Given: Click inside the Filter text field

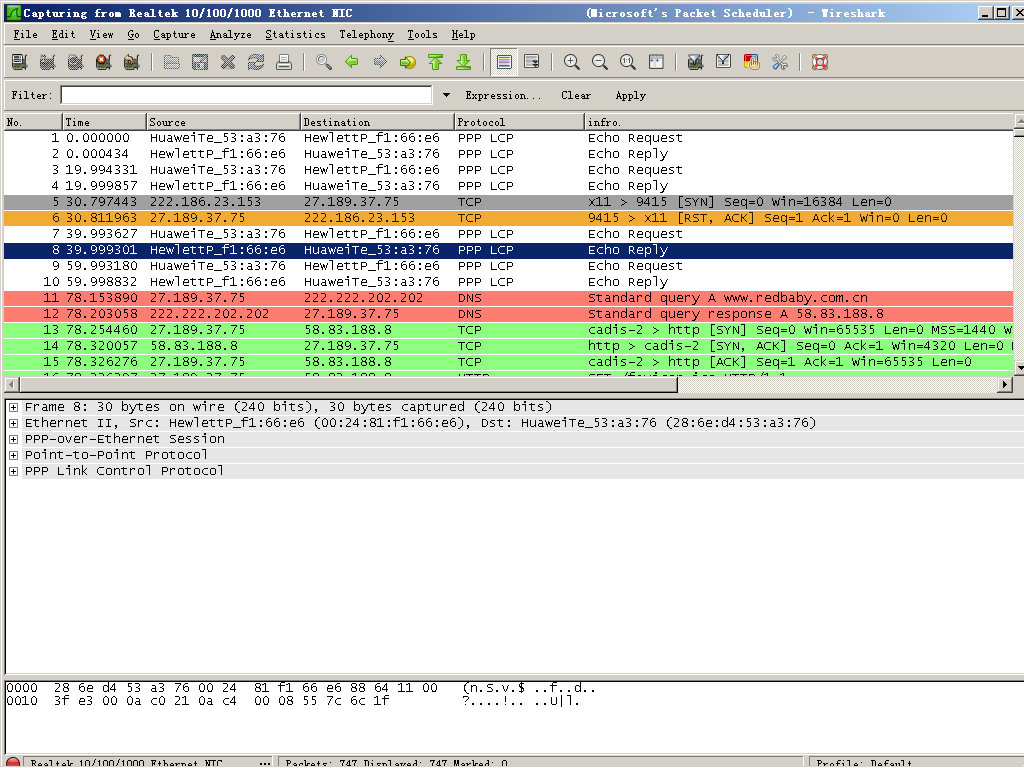Looking at the screenshot, I should click(x=246, y=95).
